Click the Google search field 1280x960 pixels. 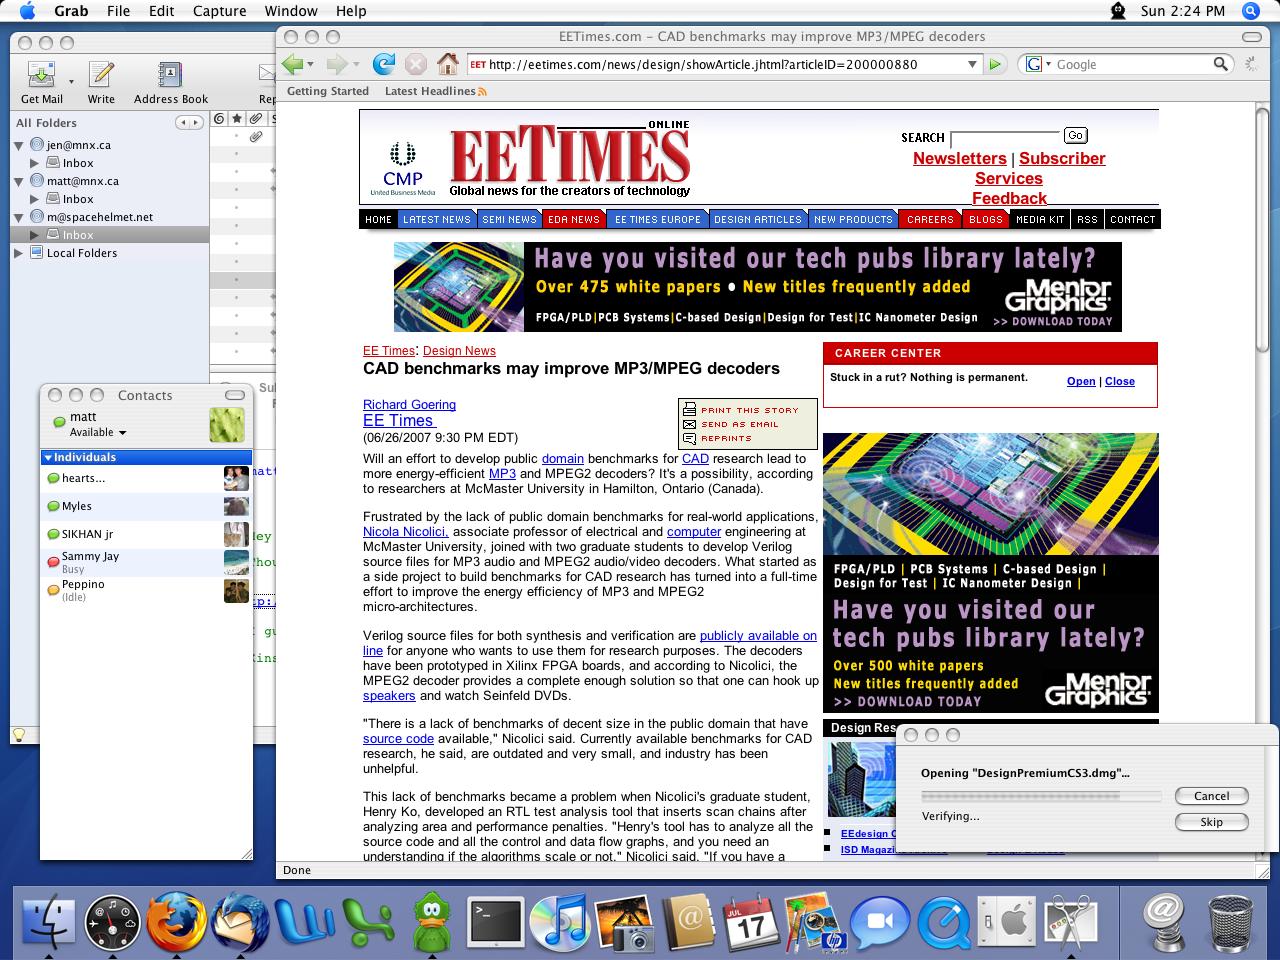pos(1130,64)
